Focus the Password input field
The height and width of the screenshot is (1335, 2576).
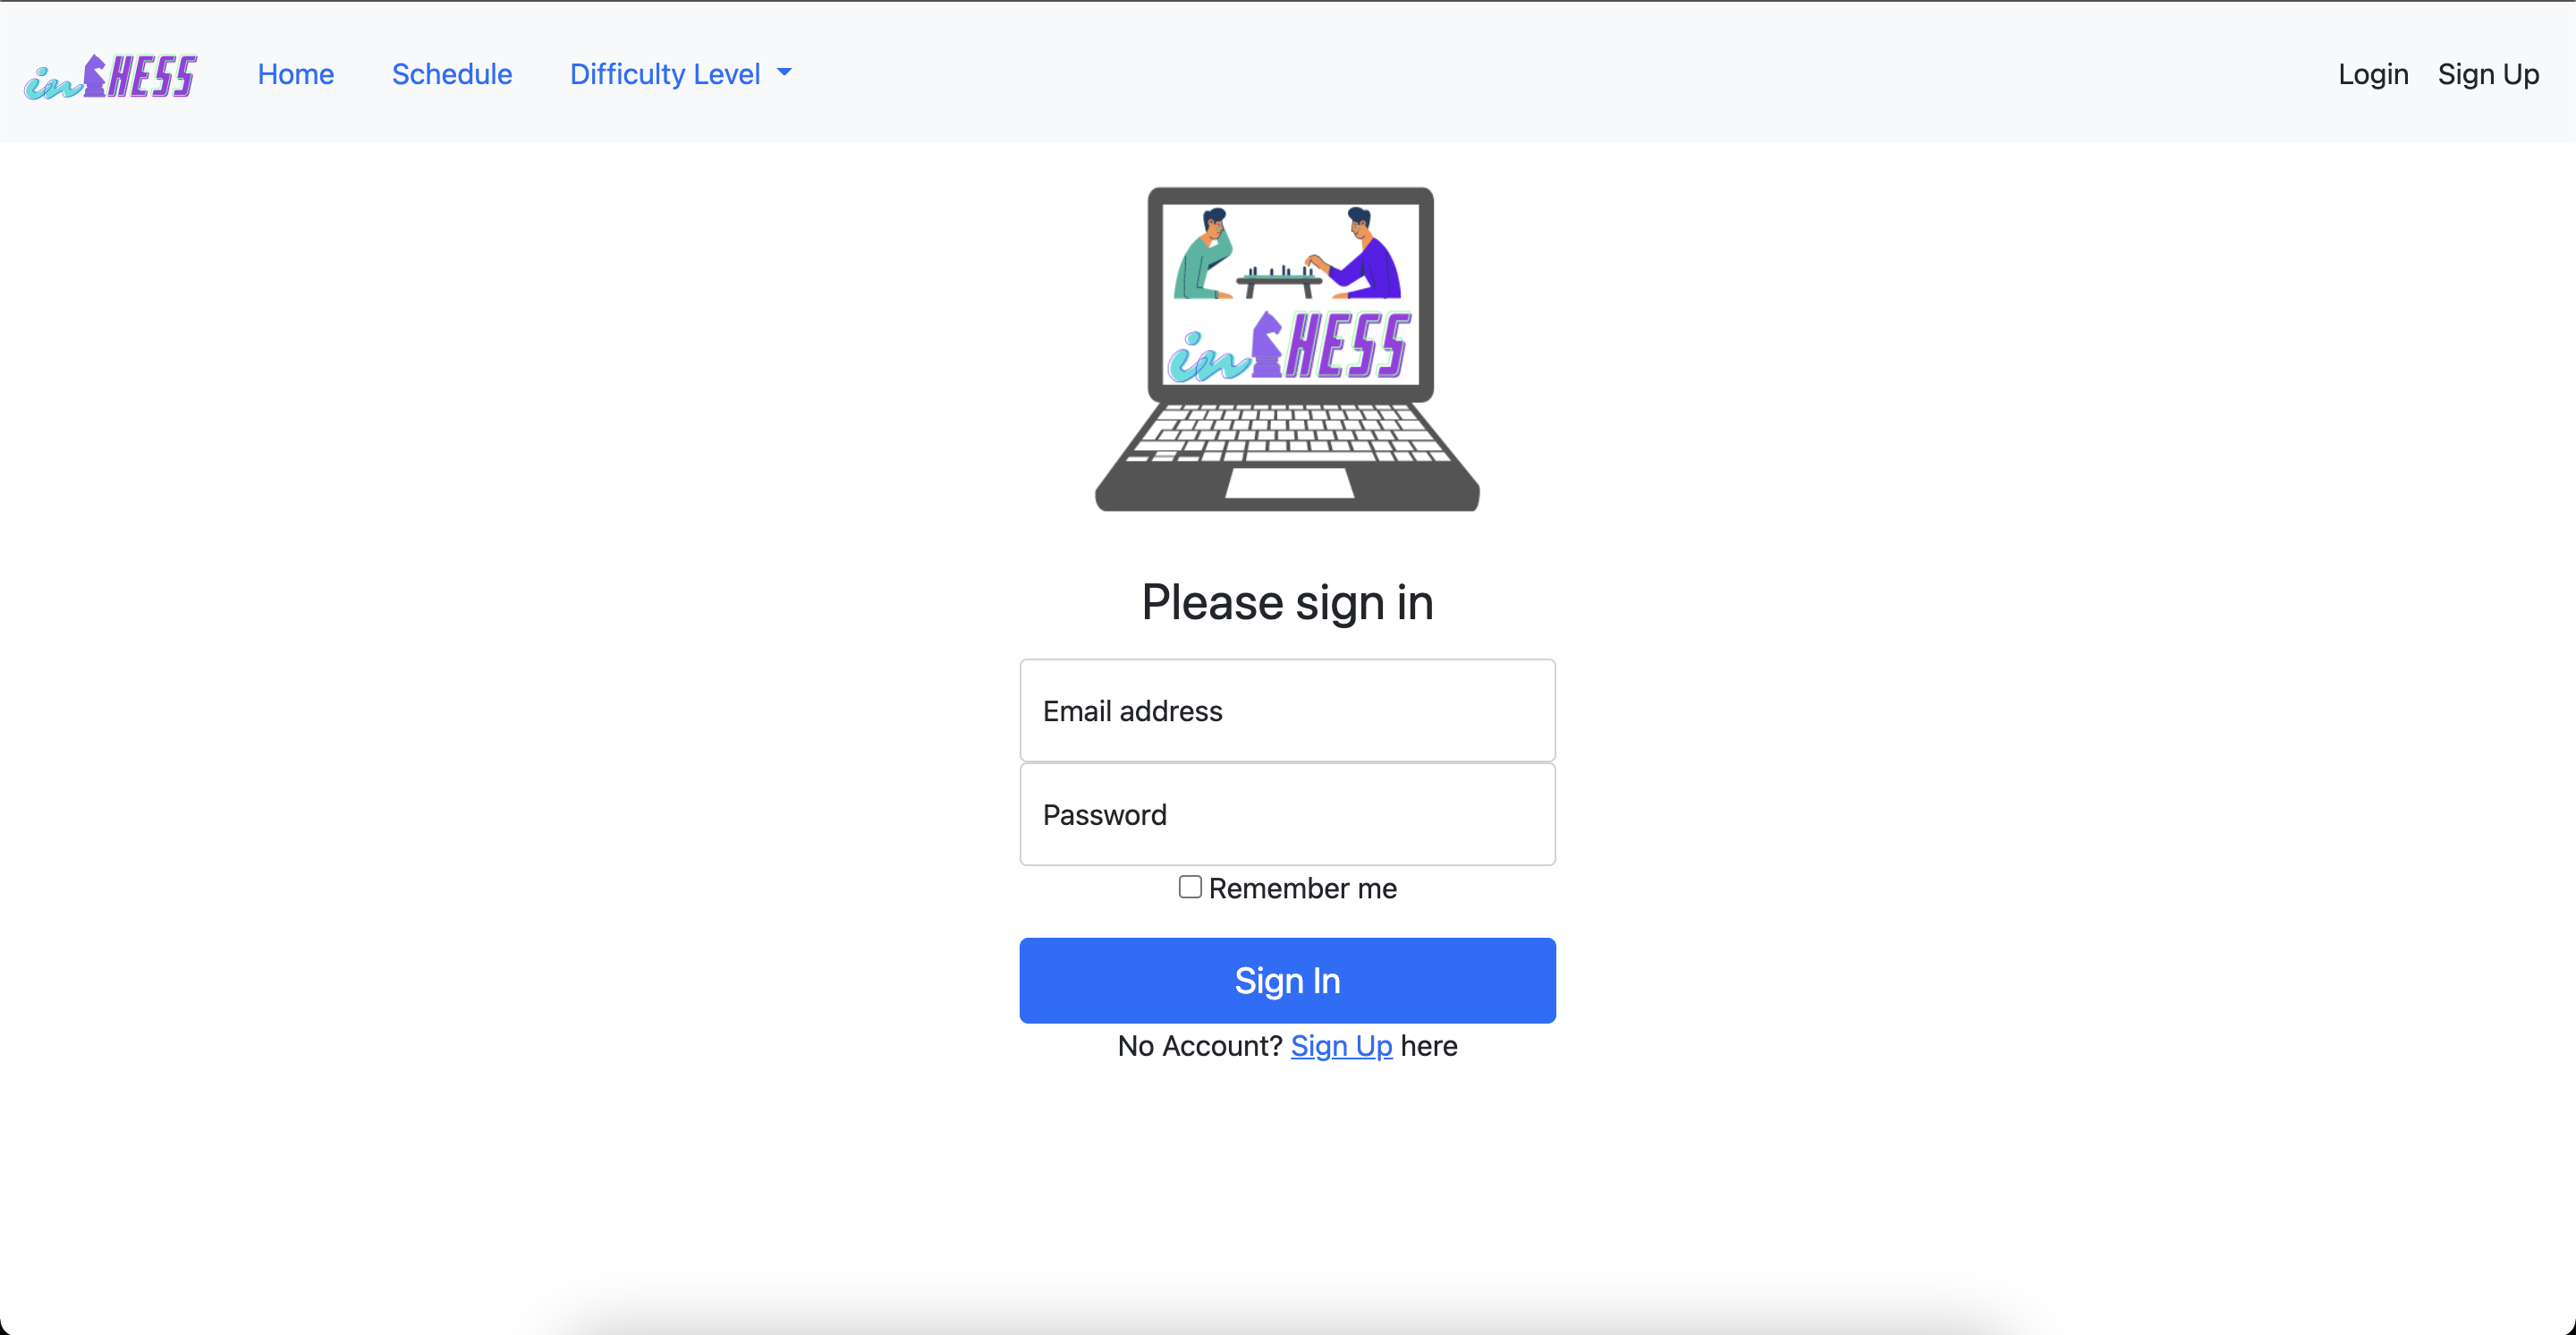1287,814
